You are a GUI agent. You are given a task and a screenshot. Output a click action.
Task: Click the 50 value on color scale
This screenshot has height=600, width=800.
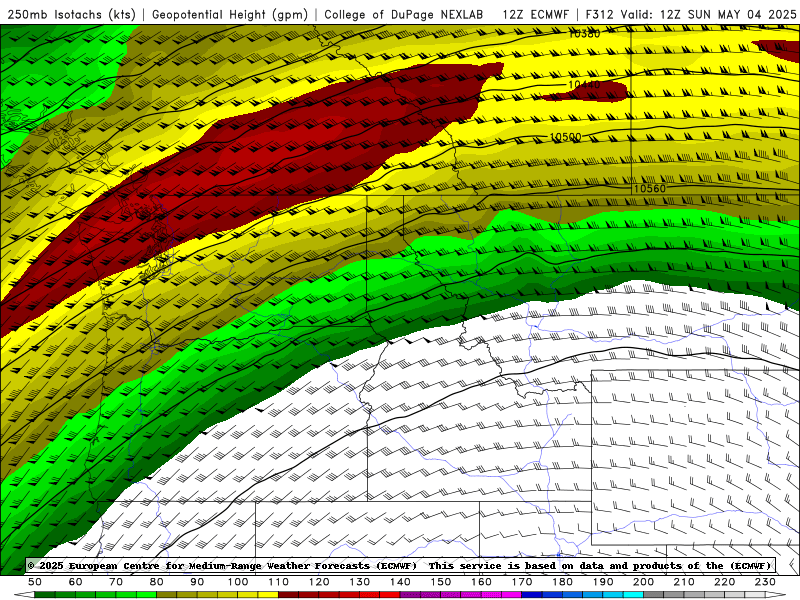(x=35, y=582)
